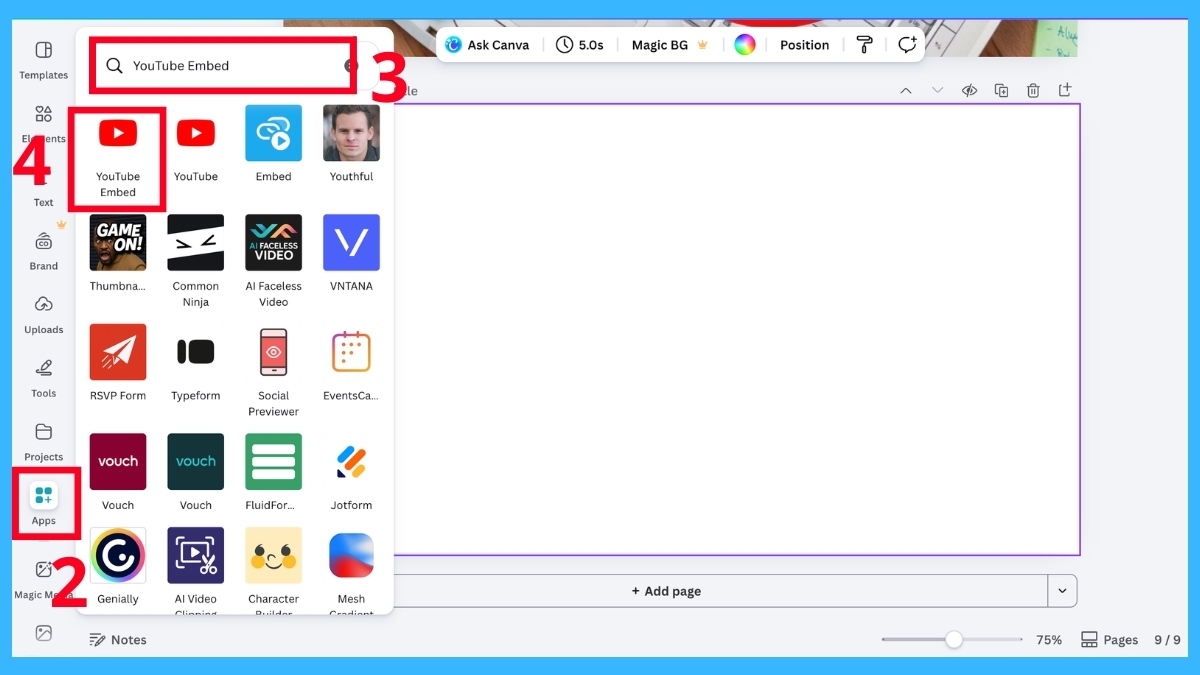Adjust the zoom slider

pos(952,638)
